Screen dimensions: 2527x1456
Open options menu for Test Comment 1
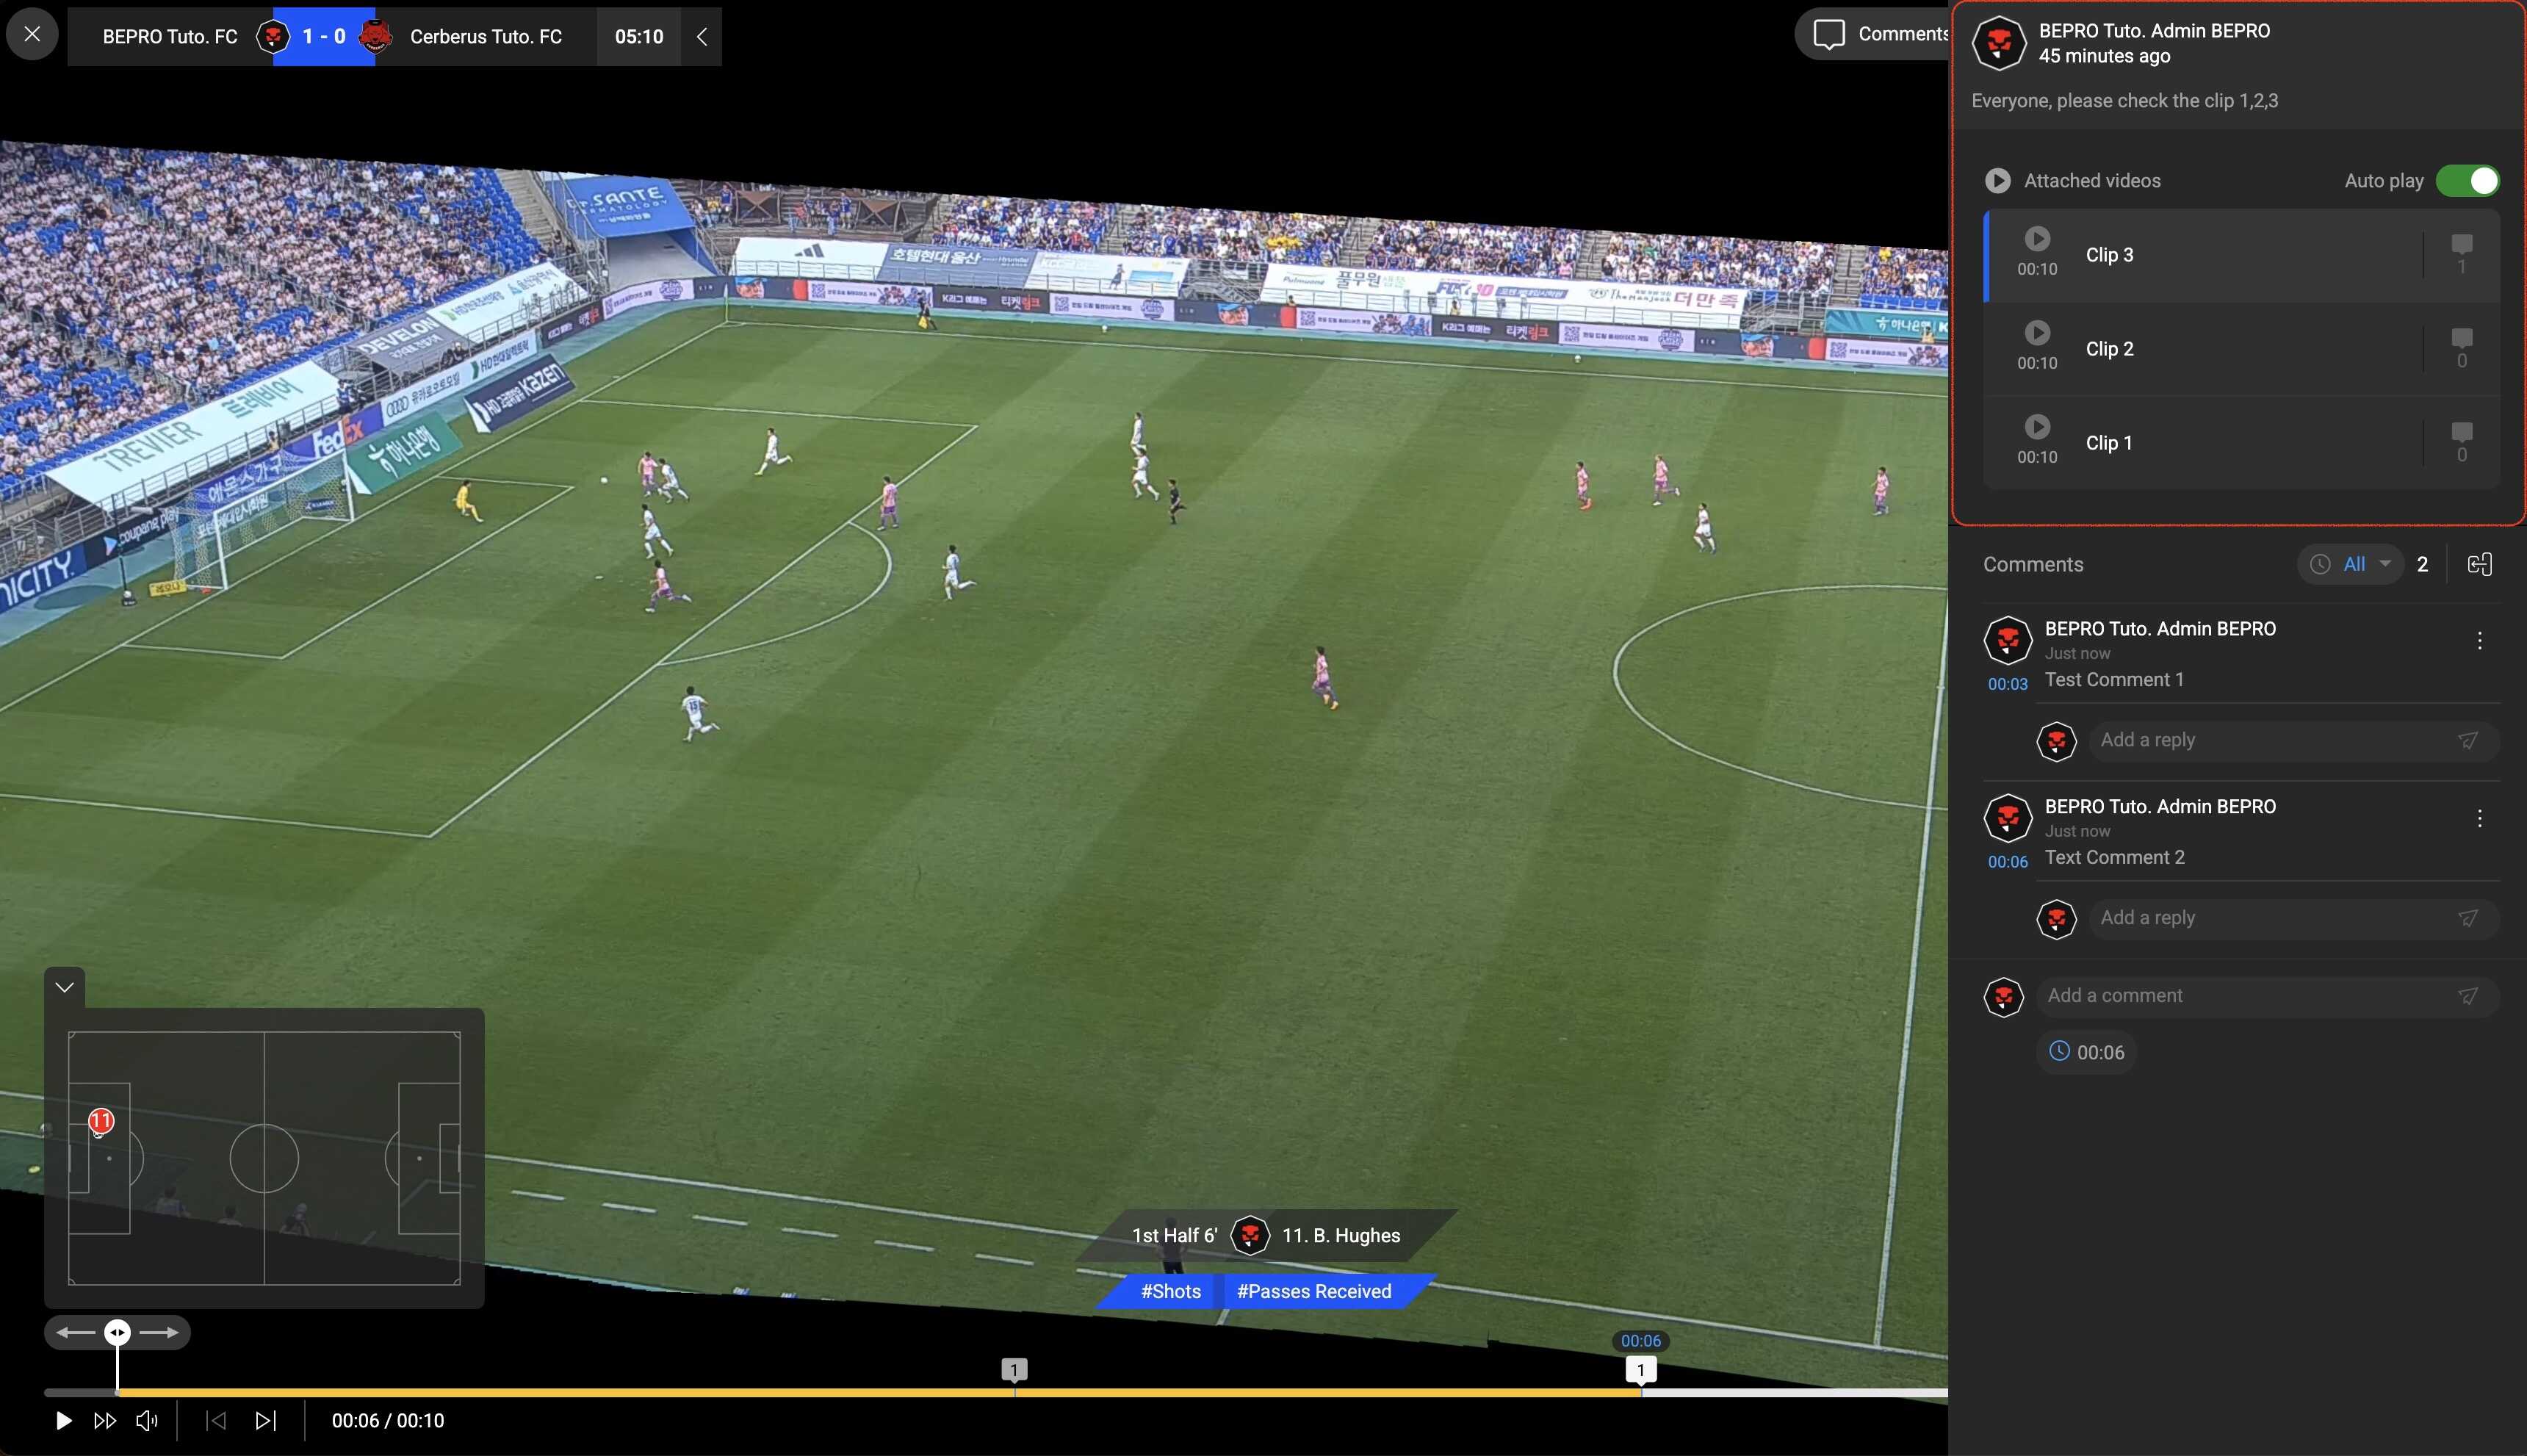[2479, 641]
